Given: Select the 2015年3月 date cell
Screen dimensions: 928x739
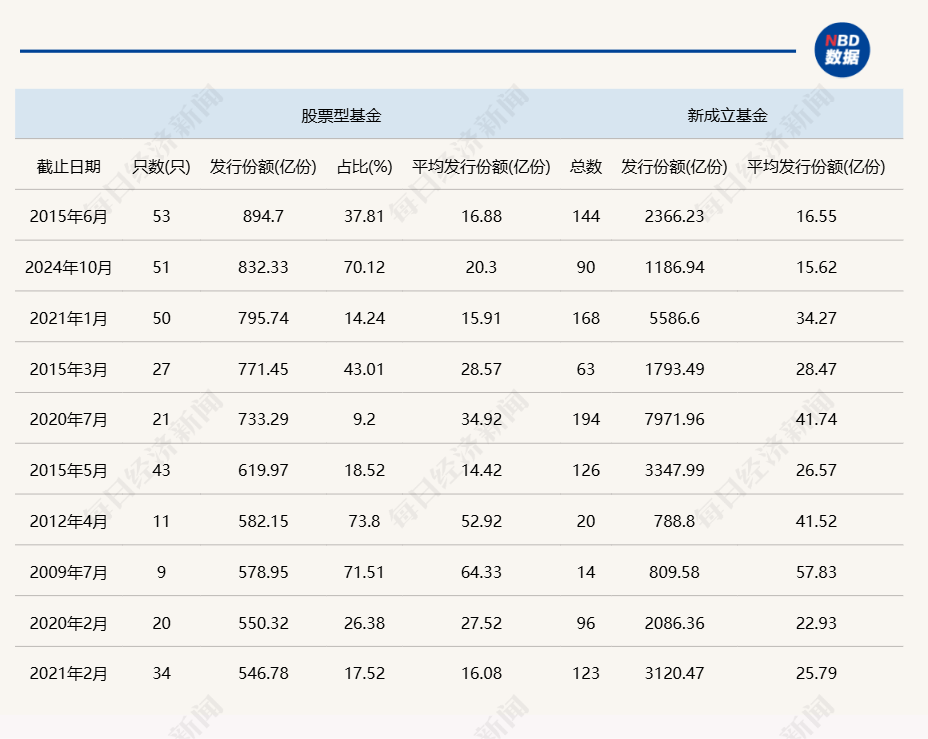Looking at the screenshot, I should pos(69,369).
